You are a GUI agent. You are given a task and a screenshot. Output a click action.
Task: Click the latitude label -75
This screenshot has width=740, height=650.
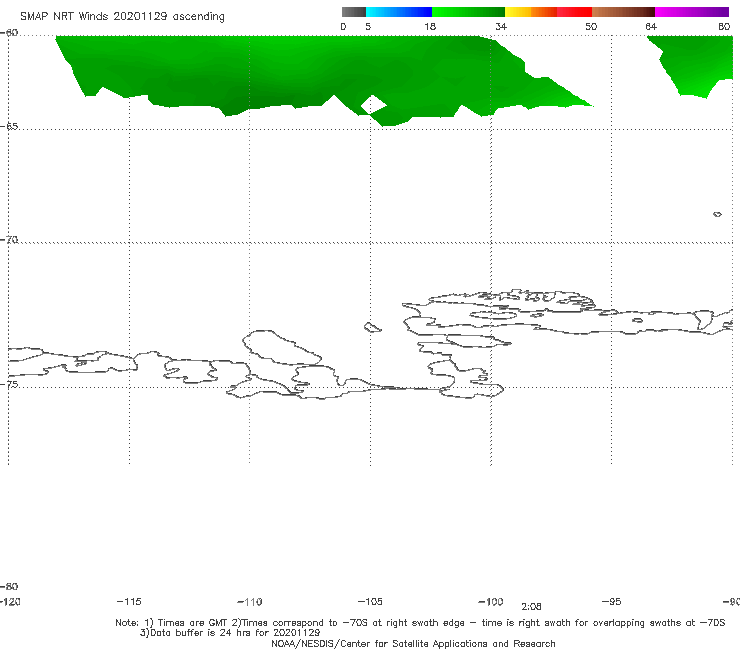pyautogui.click(x=9, y=384)
